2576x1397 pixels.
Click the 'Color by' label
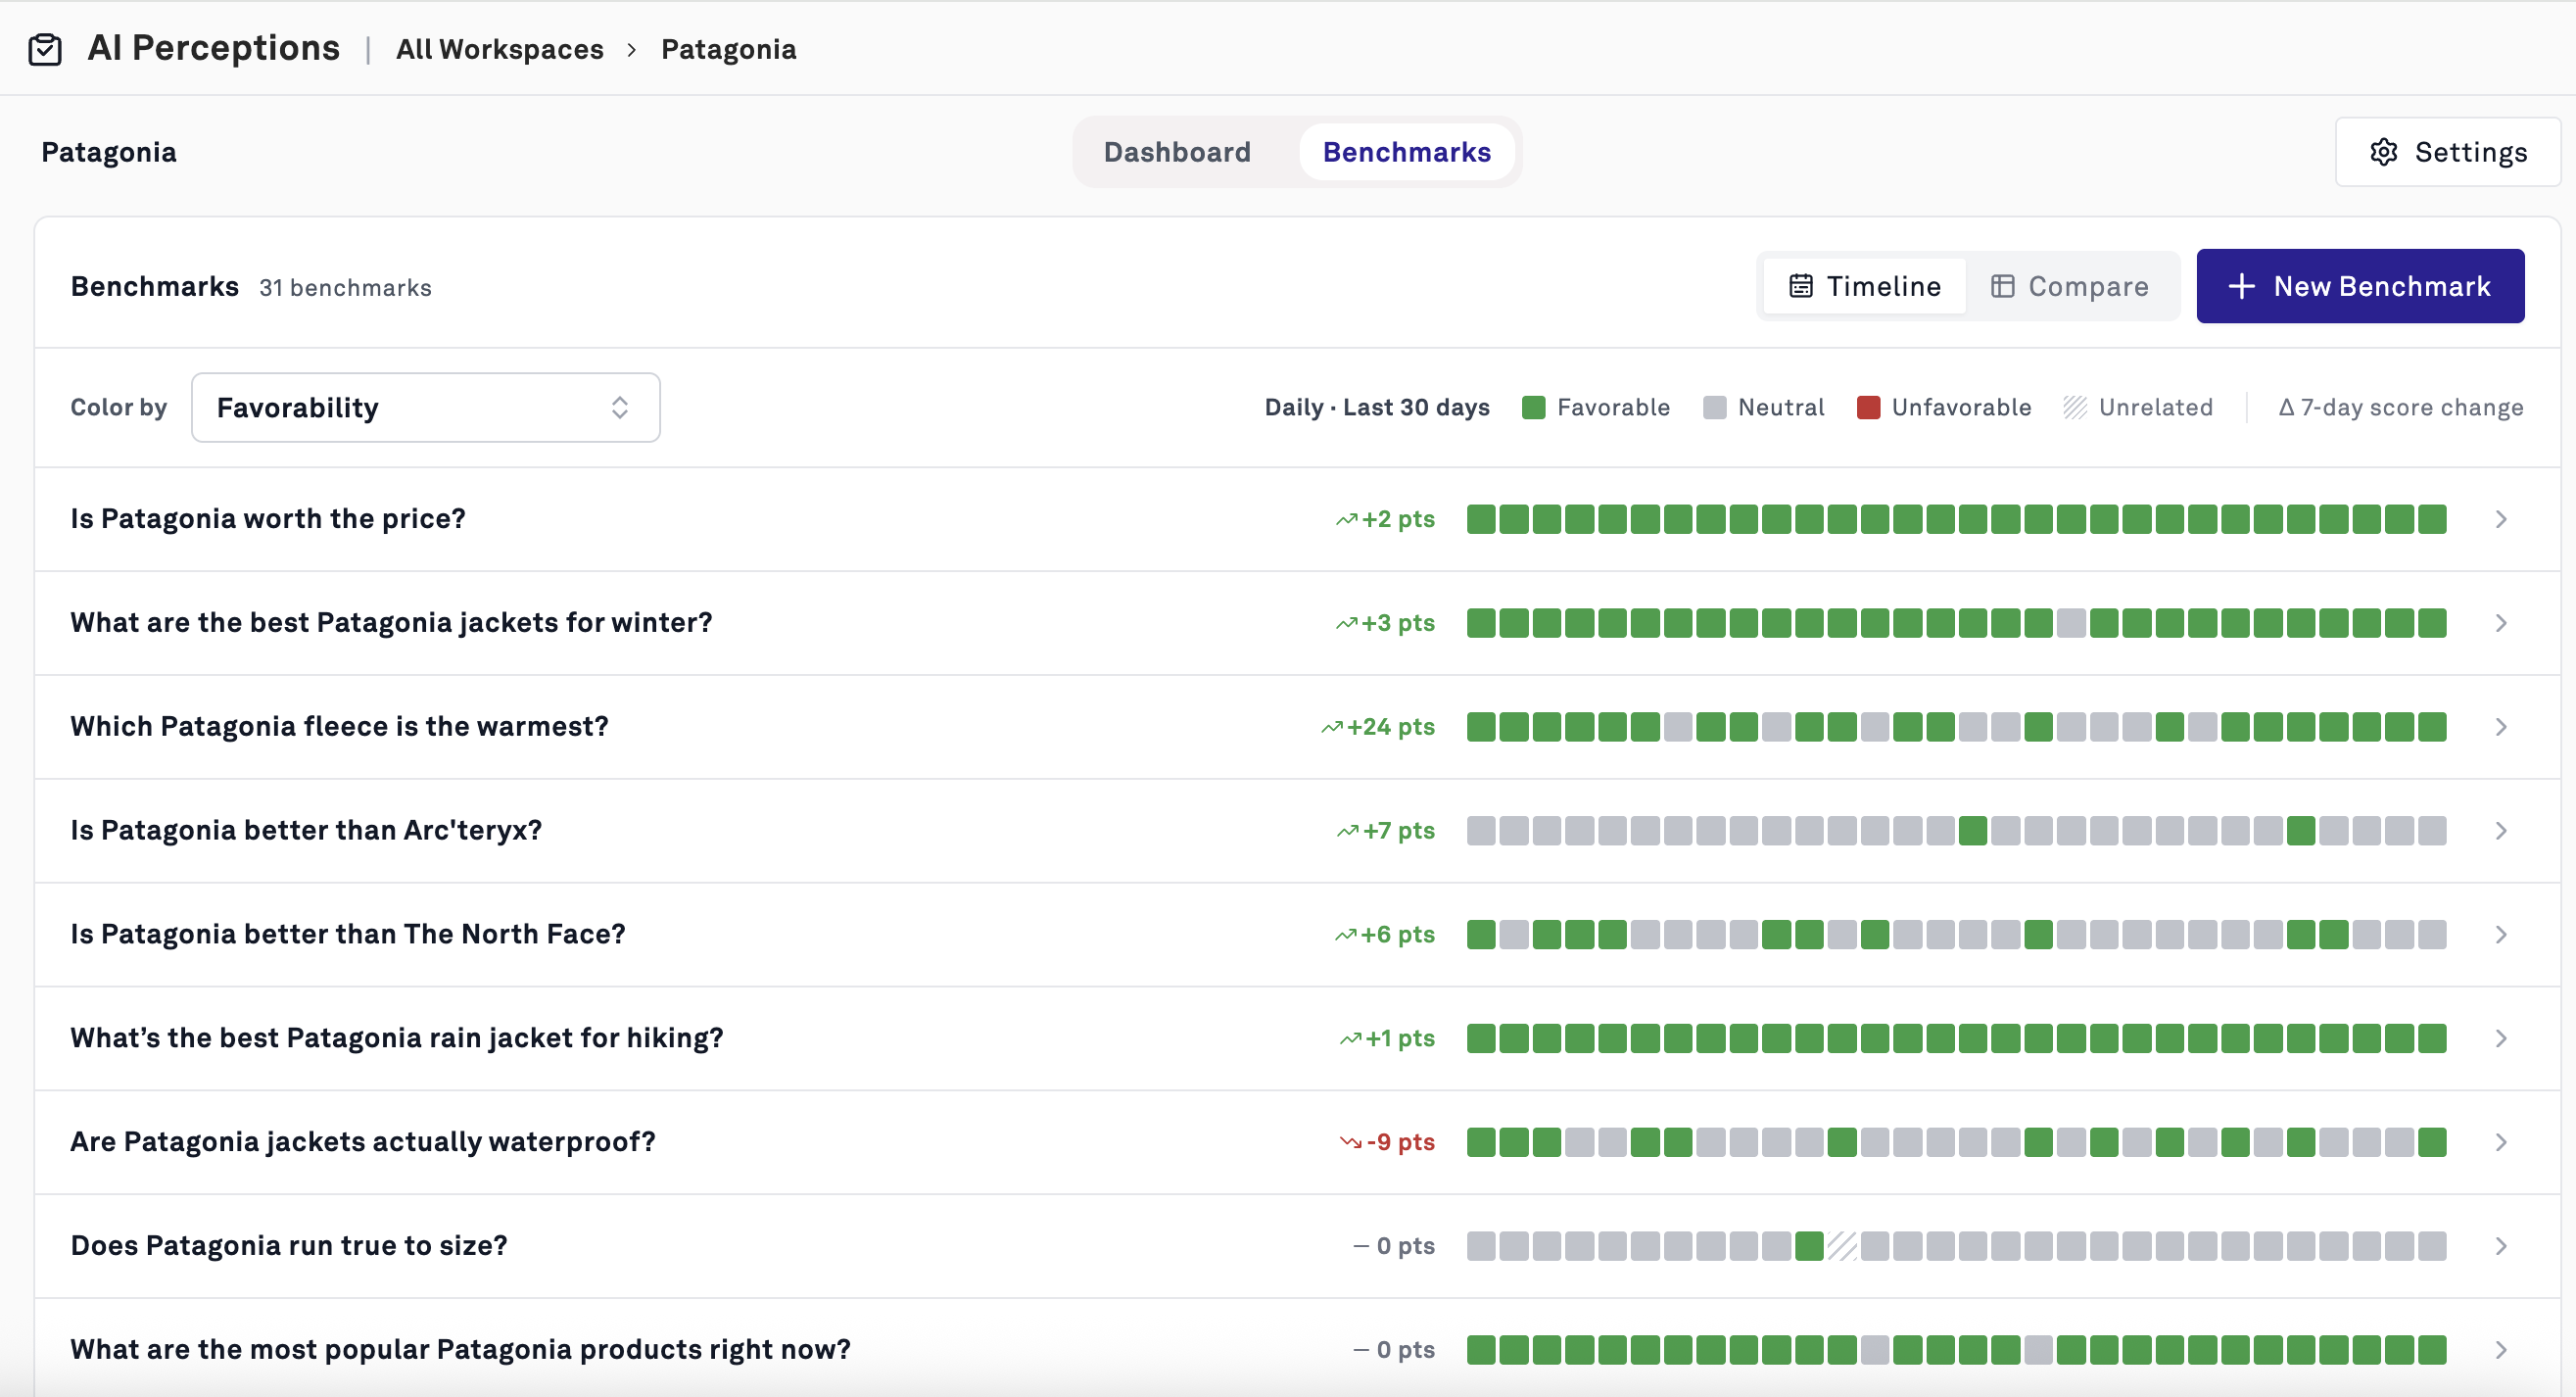pos(118,408)
